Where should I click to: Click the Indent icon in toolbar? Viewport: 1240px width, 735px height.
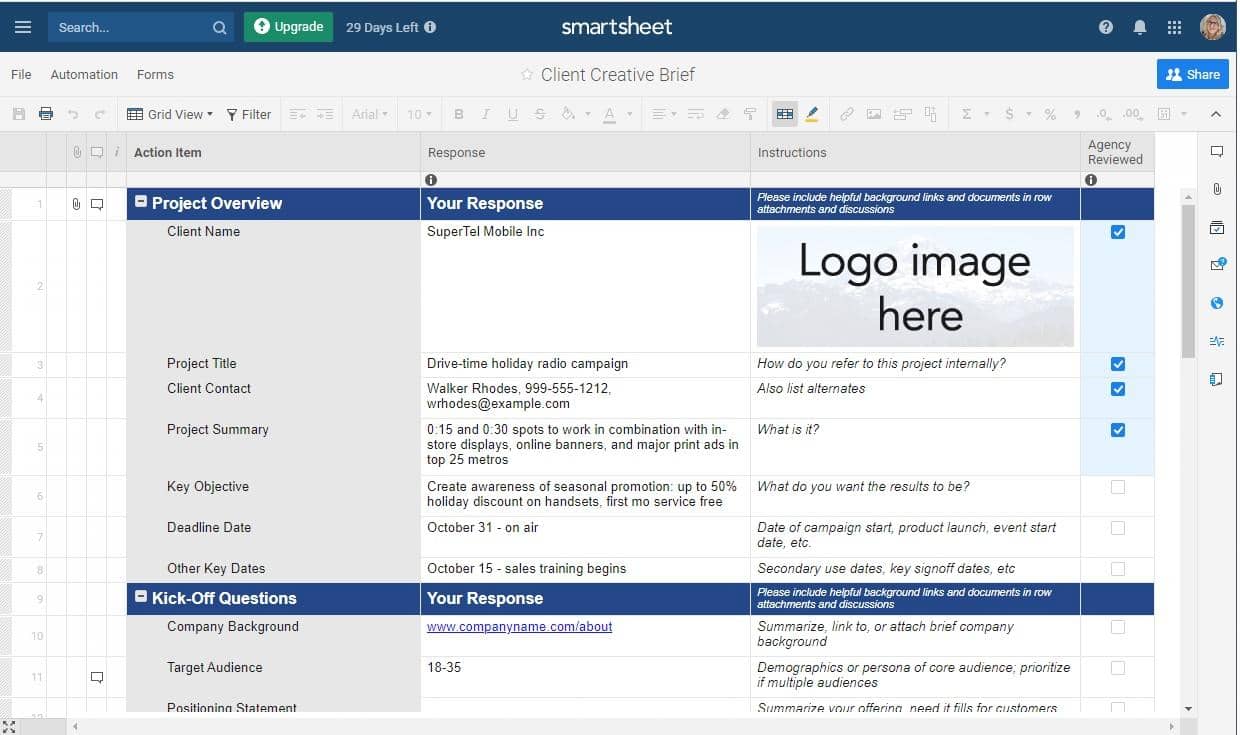(324, 114)
